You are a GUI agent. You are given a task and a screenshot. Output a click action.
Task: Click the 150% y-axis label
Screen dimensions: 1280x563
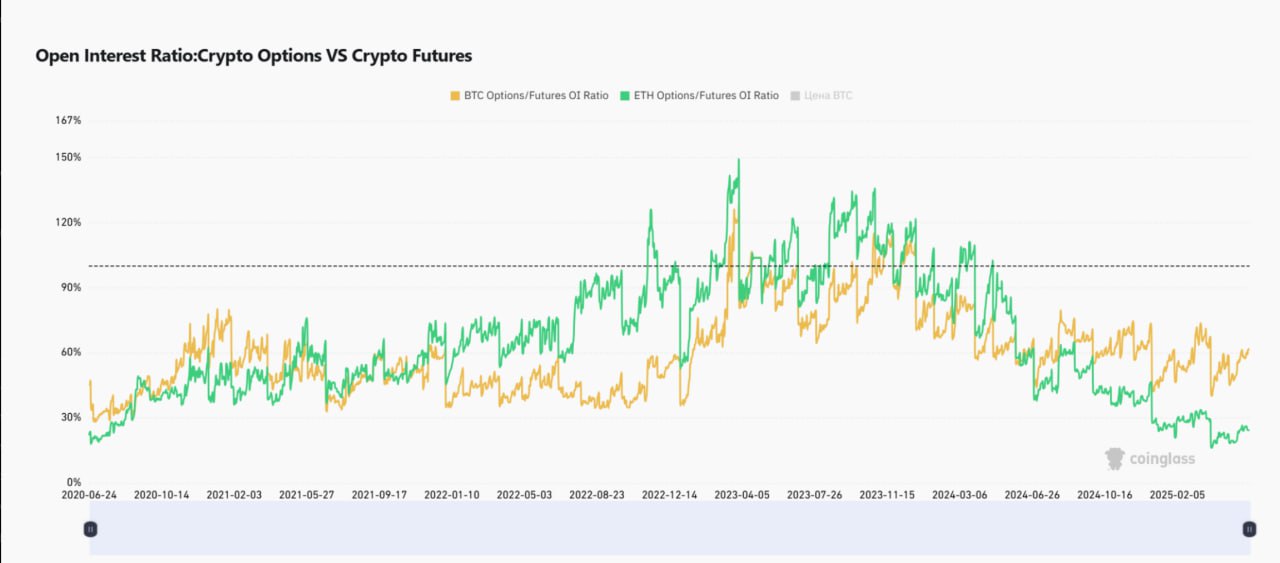(x=68, y=158)
